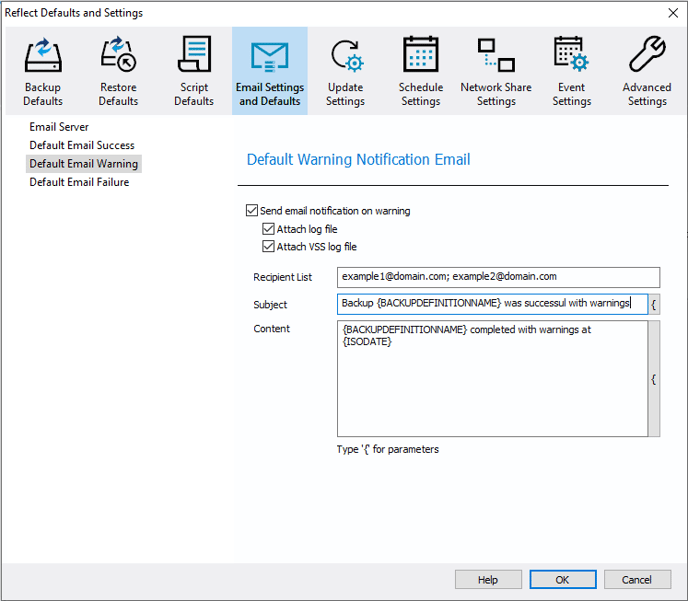Click 'Type '{' for parameters' hint text
This screenshot has width=688, height=601.
click(x=387, y=449)
